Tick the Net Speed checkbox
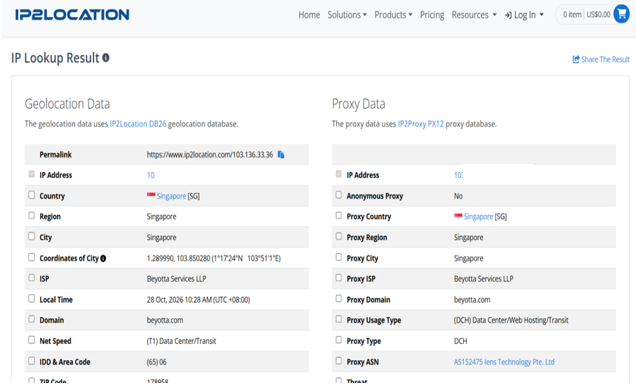Image resolution: width=636 pixels, height=385 pixels. coord(32,340)
